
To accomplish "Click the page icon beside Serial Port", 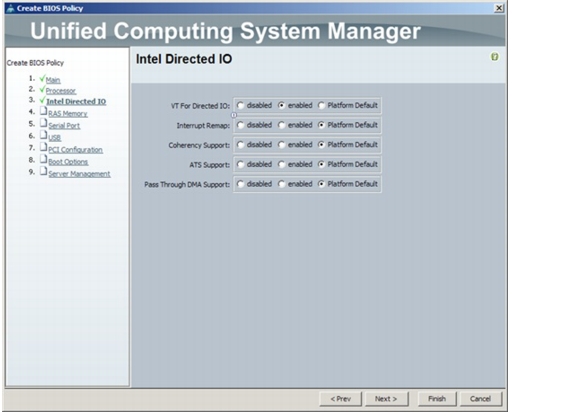I will pyautogui.click(x=43, y=123).
